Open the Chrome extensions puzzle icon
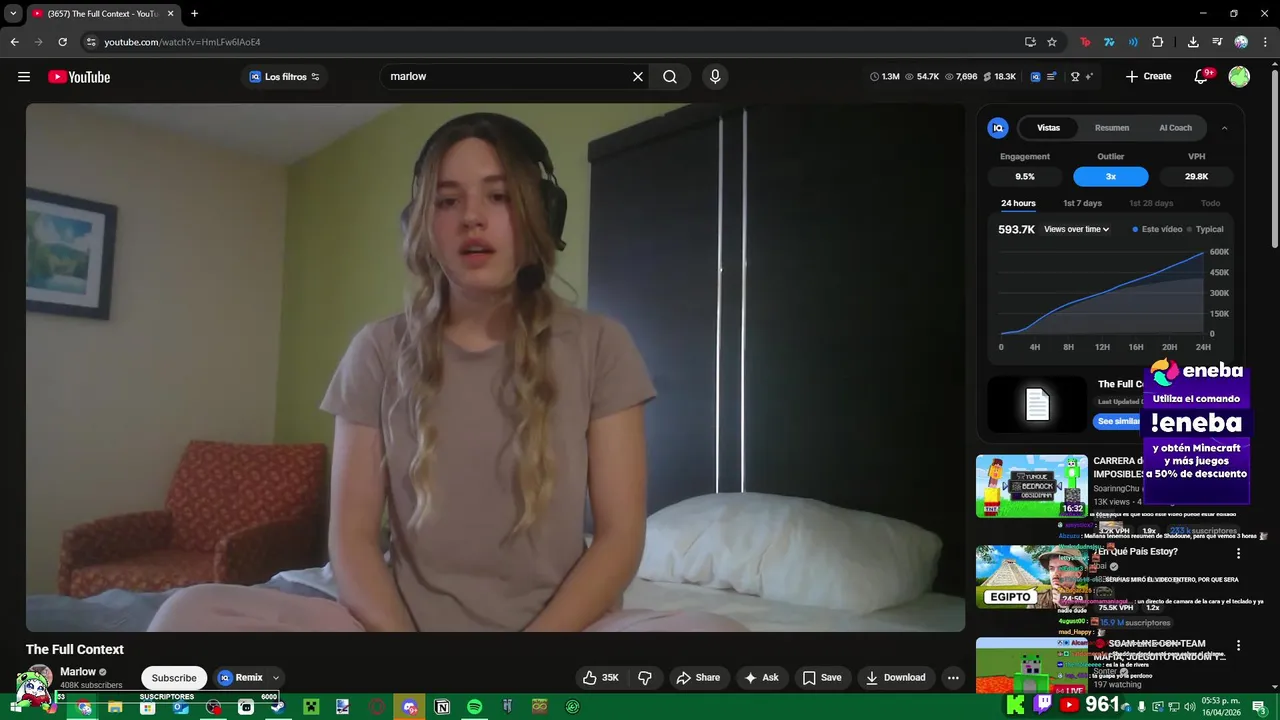Screen dimensions: 1280x720 (1158, 42)
